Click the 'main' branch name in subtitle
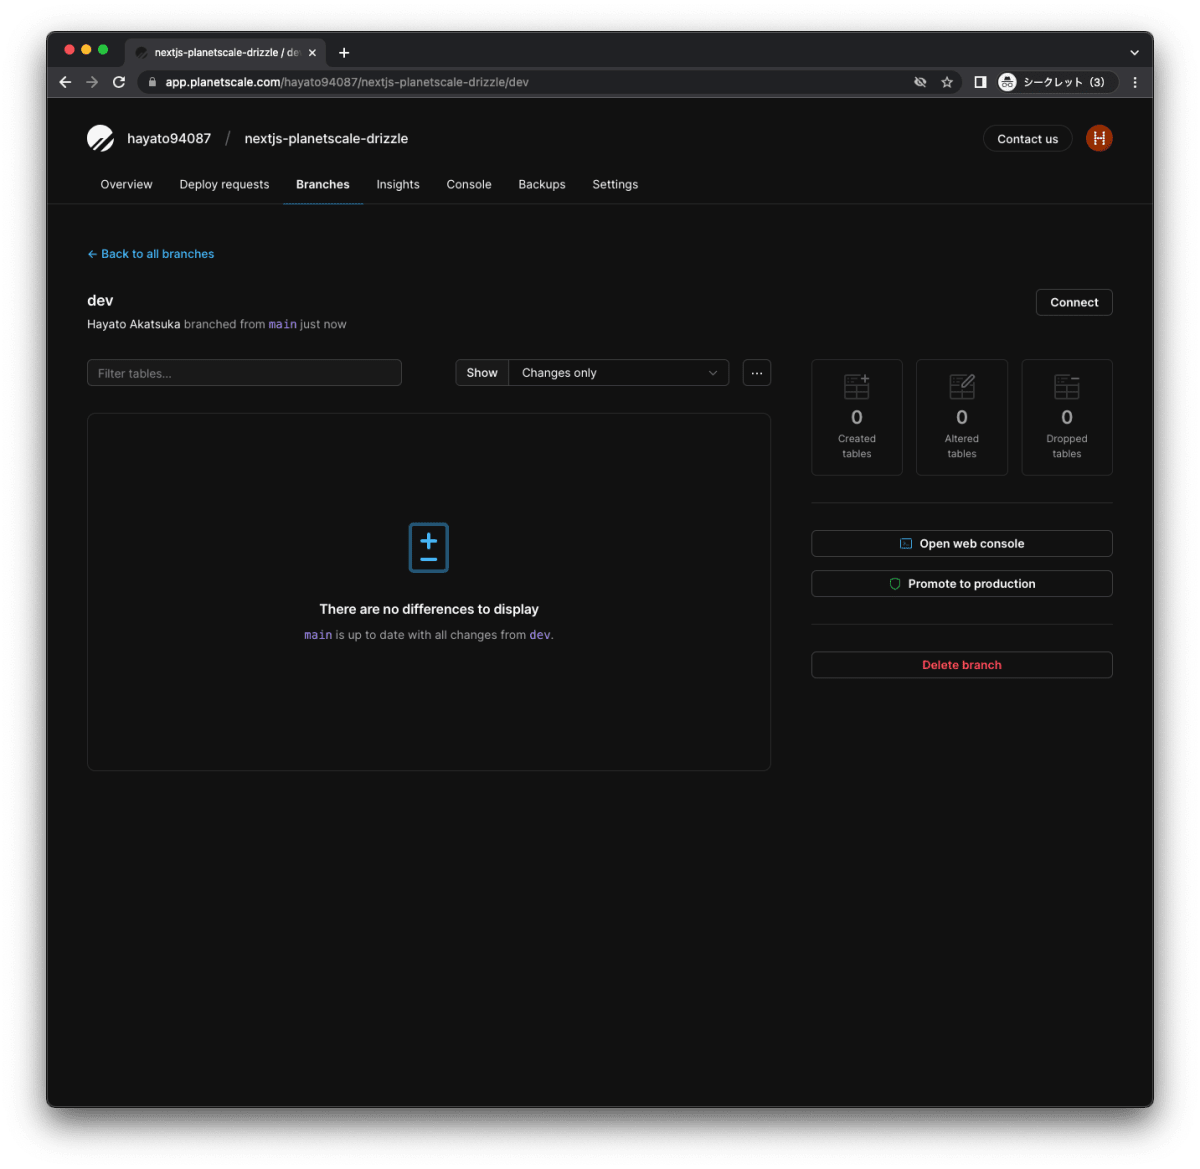 coord(283,324)
